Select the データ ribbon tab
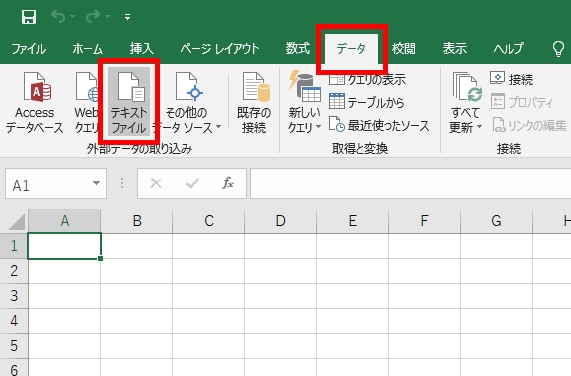The width and height of the screenshot is (571, 376). [351, 49]
